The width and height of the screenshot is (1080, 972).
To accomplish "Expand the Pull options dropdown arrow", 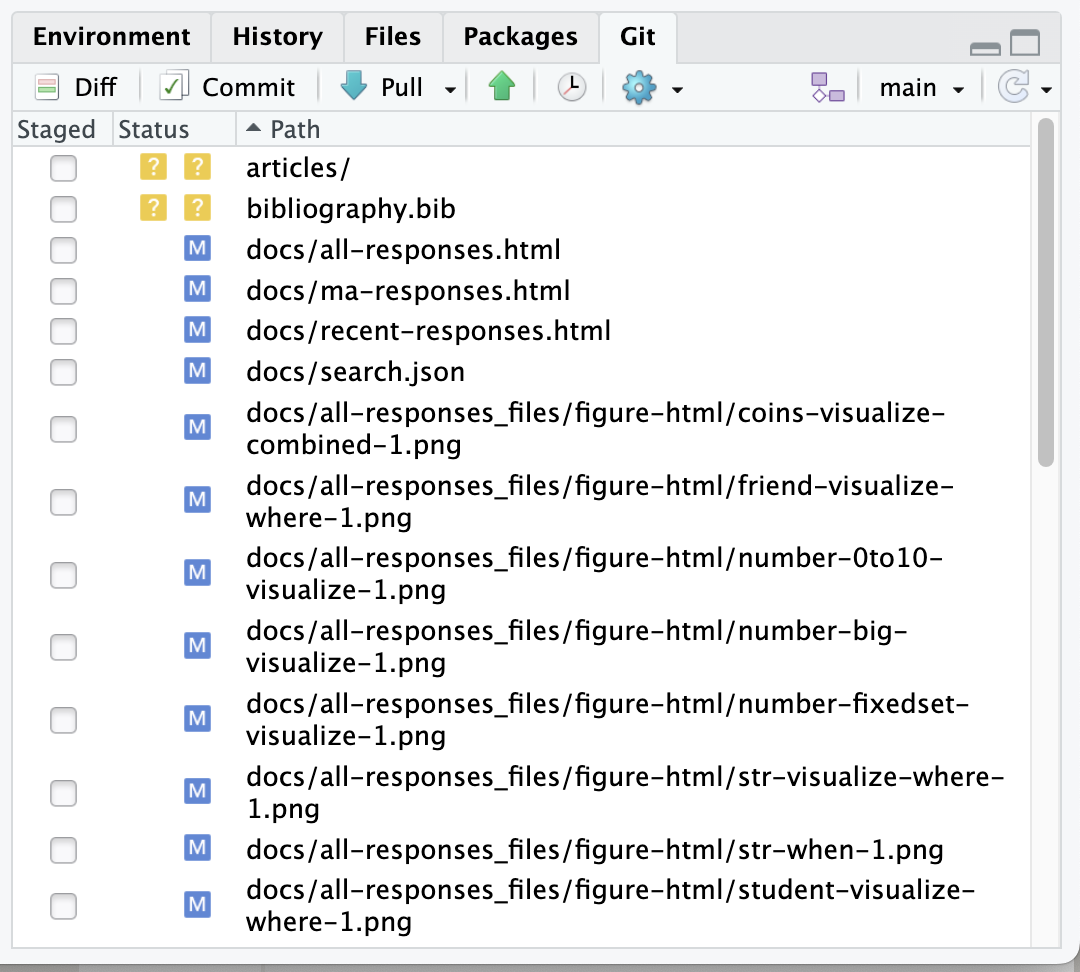I will (450, 90).
